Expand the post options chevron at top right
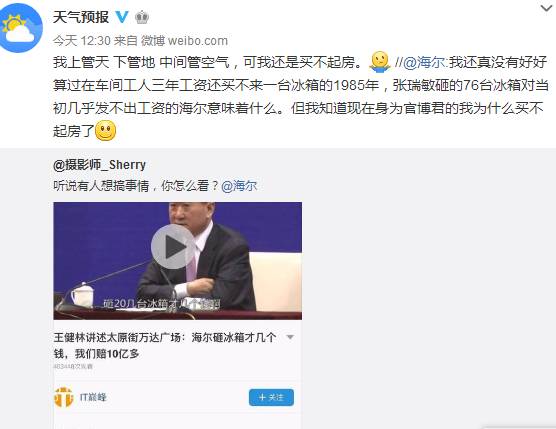This screenshot has height=429, width=556. point(547,8)
